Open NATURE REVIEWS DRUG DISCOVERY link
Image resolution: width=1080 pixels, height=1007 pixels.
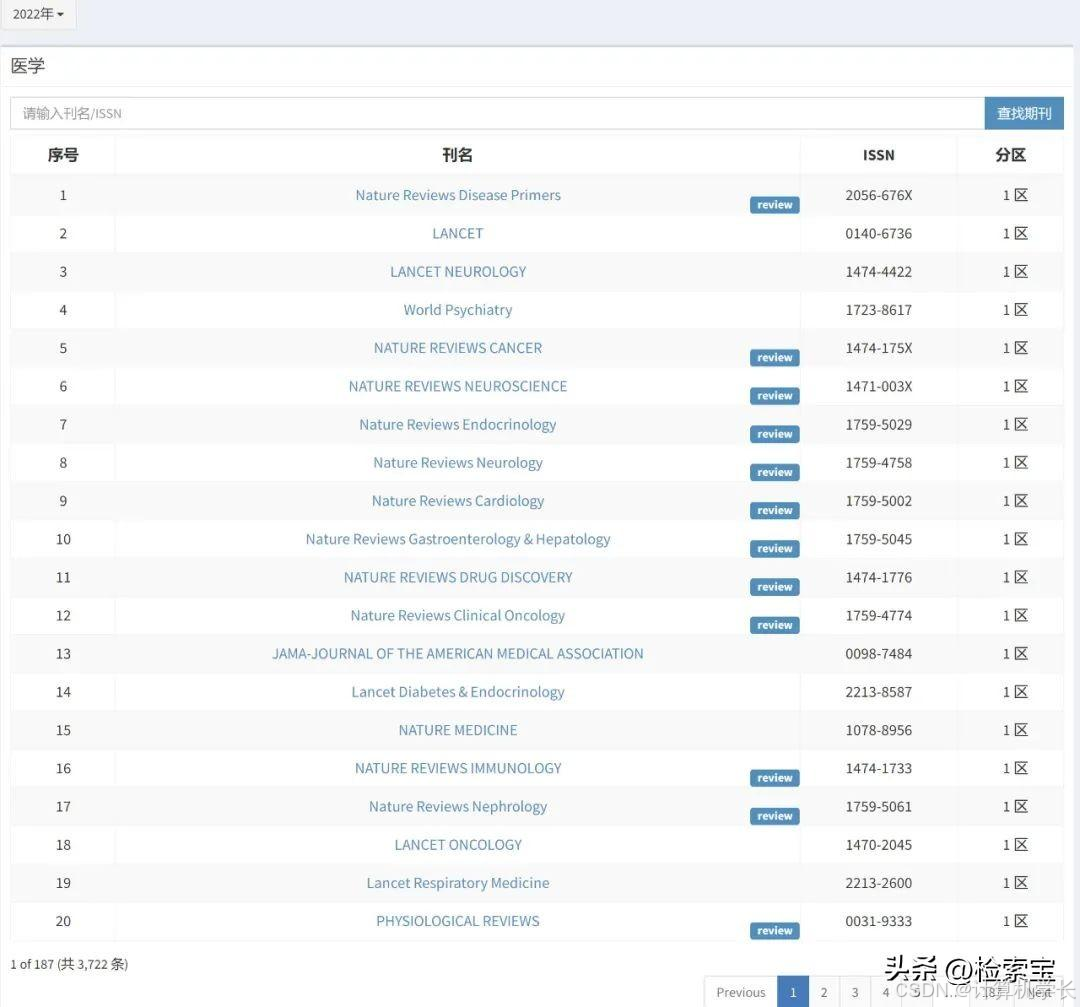pyautogui.click(x=458, y=577)
